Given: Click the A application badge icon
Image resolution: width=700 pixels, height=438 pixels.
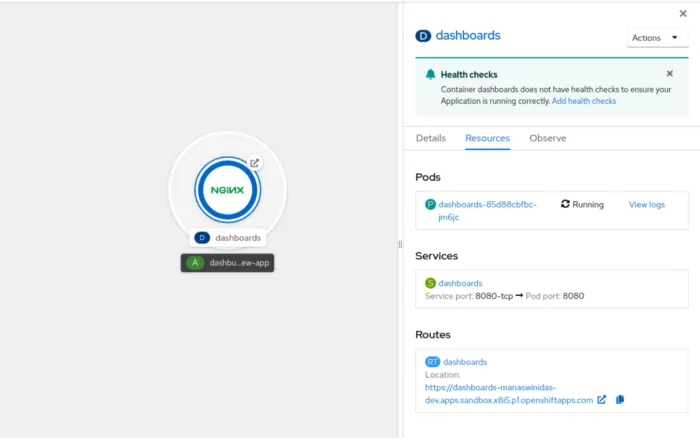Looking at the screenshot, I should [x=195, y=263].
